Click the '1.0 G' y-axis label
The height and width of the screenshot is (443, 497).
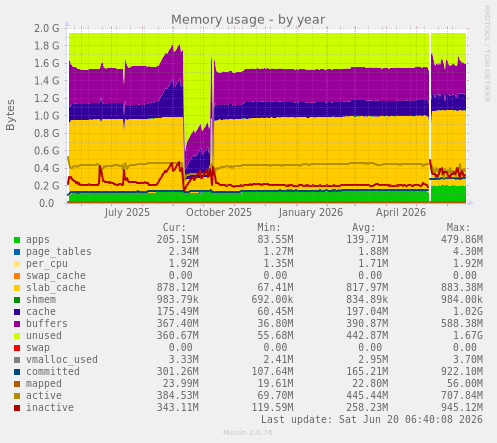click(x=47, y=116)
